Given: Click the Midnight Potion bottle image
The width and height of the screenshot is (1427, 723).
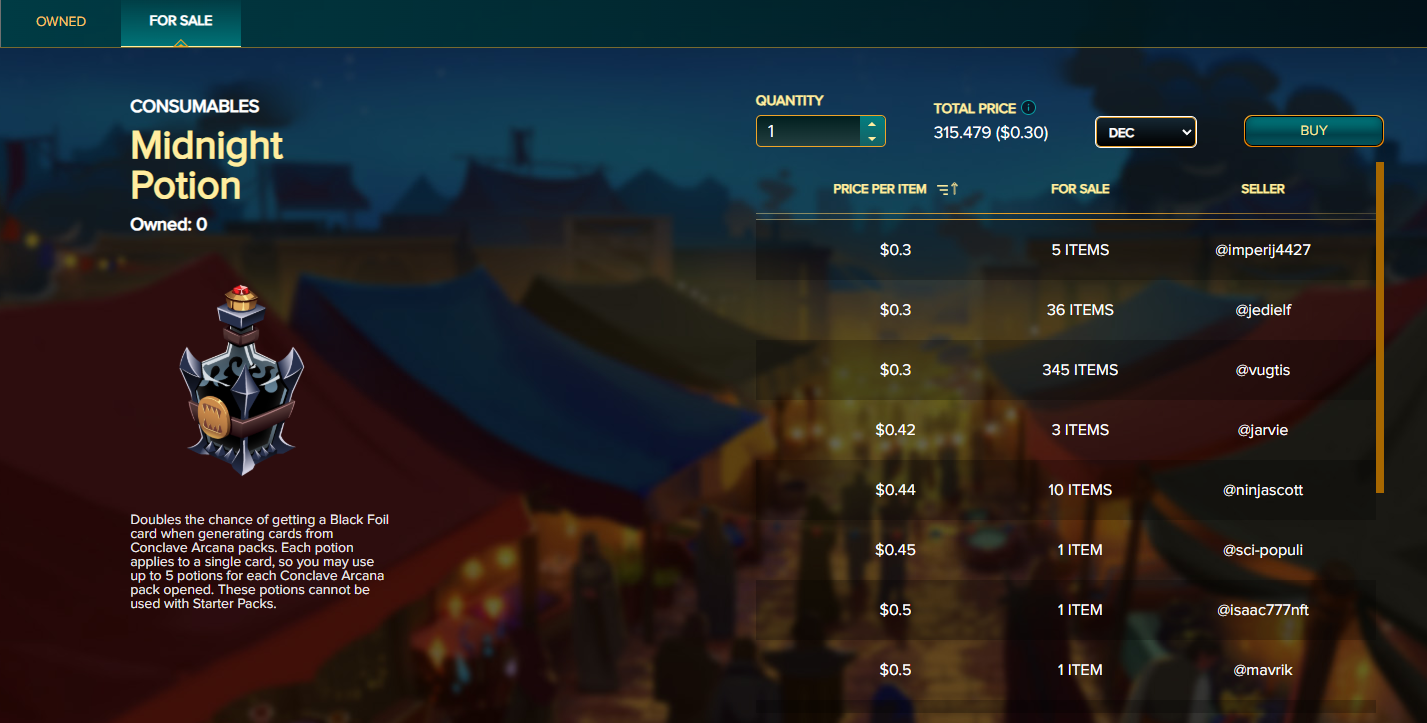Looking at the screenshot, I should tap(240, 380).
